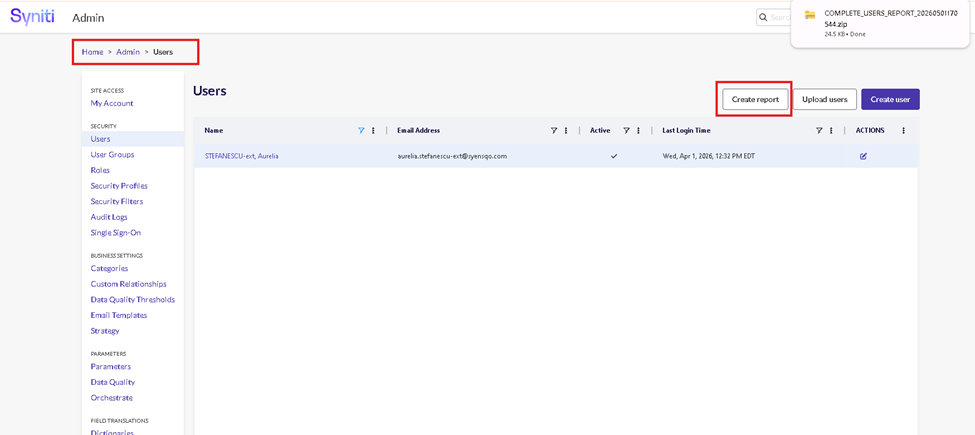
Task: Open the Actions column kebab menu
Action: pos(903,131)
